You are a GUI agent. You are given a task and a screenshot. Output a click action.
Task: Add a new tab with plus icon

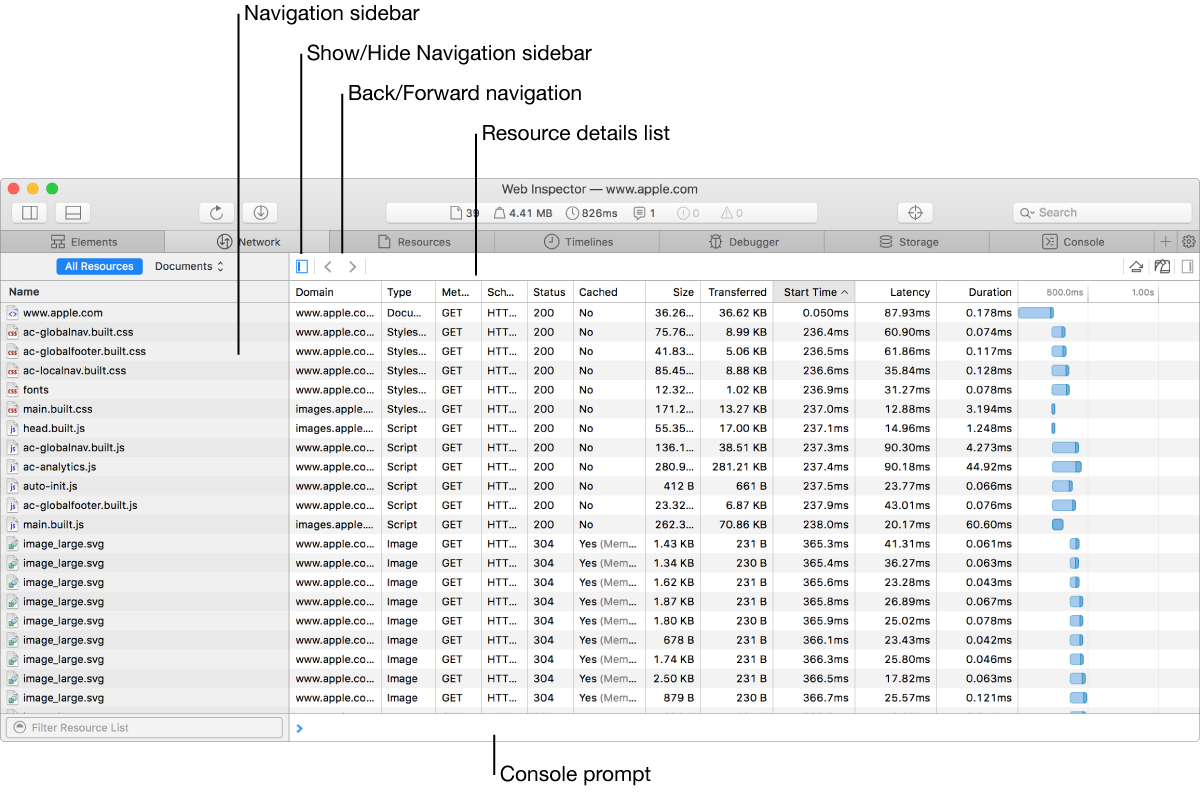tap(1165, 242)
